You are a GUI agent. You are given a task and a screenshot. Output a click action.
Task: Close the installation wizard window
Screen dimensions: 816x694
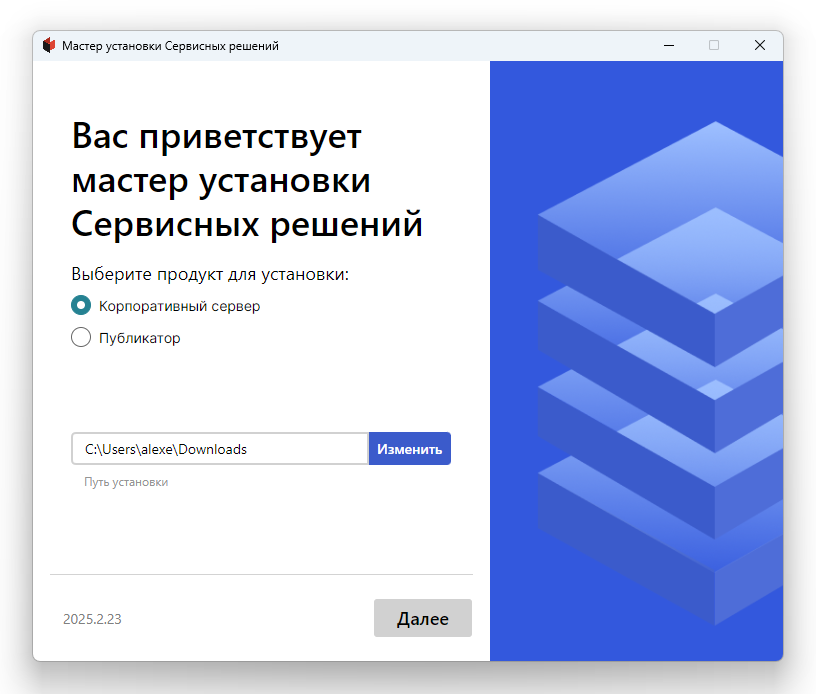760,45
